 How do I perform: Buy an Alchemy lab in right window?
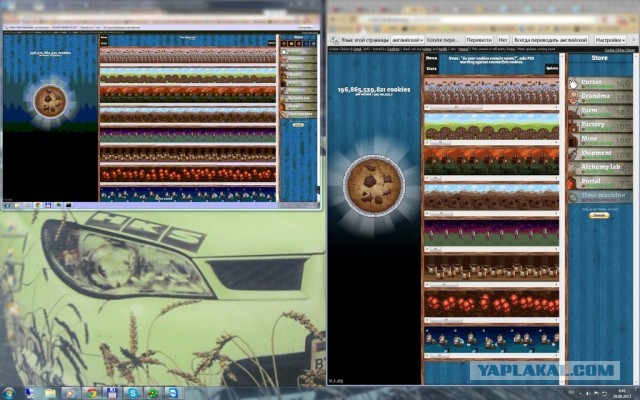click(x=600, y=168)
